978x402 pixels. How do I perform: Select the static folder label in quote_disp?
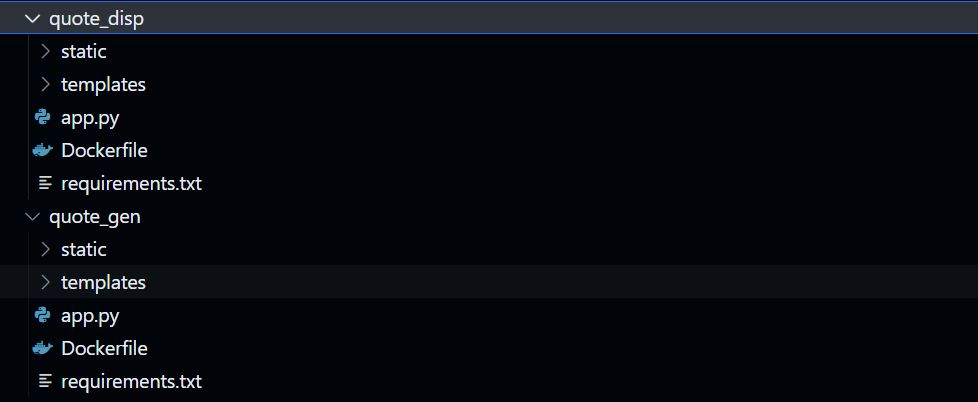(x=84, y=51)
